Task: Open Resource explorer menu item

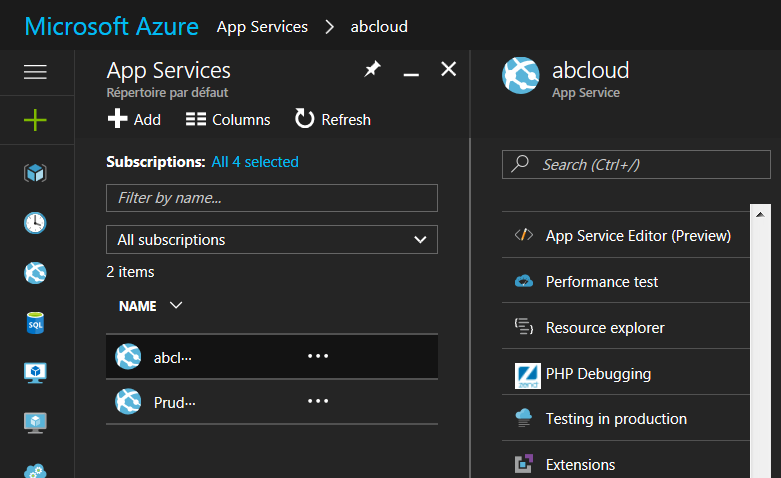Action: [626, 327]
